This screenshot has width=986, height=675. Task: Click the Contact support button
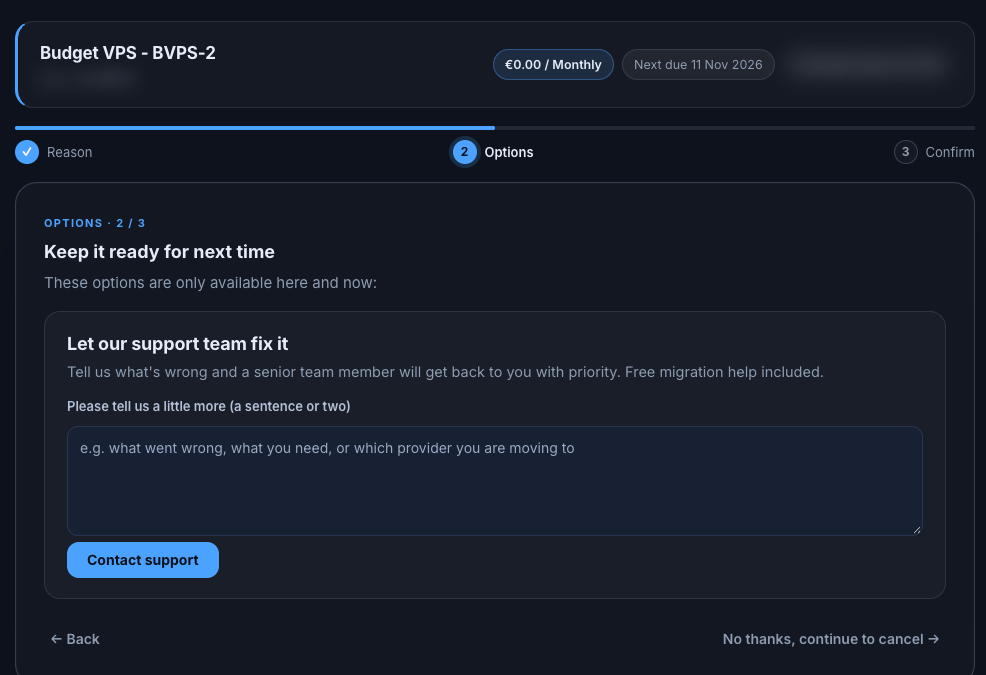pyautogui.click(x=143, y=560)
